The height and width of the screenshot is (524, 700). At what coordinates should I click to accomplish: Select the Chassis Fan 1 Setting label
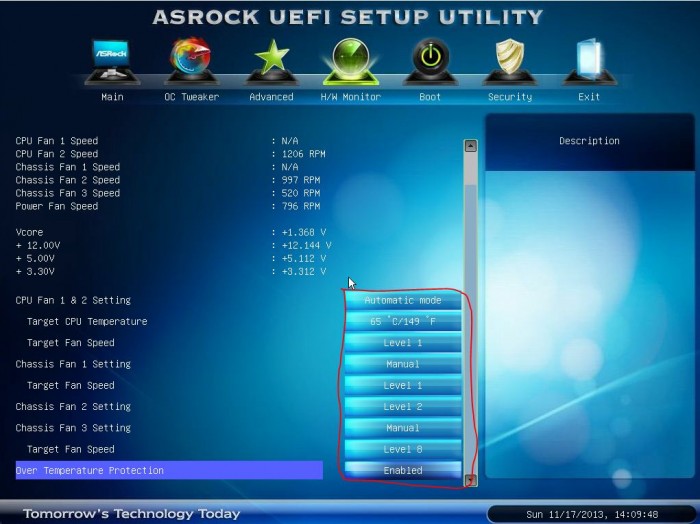tap(73, 364)
